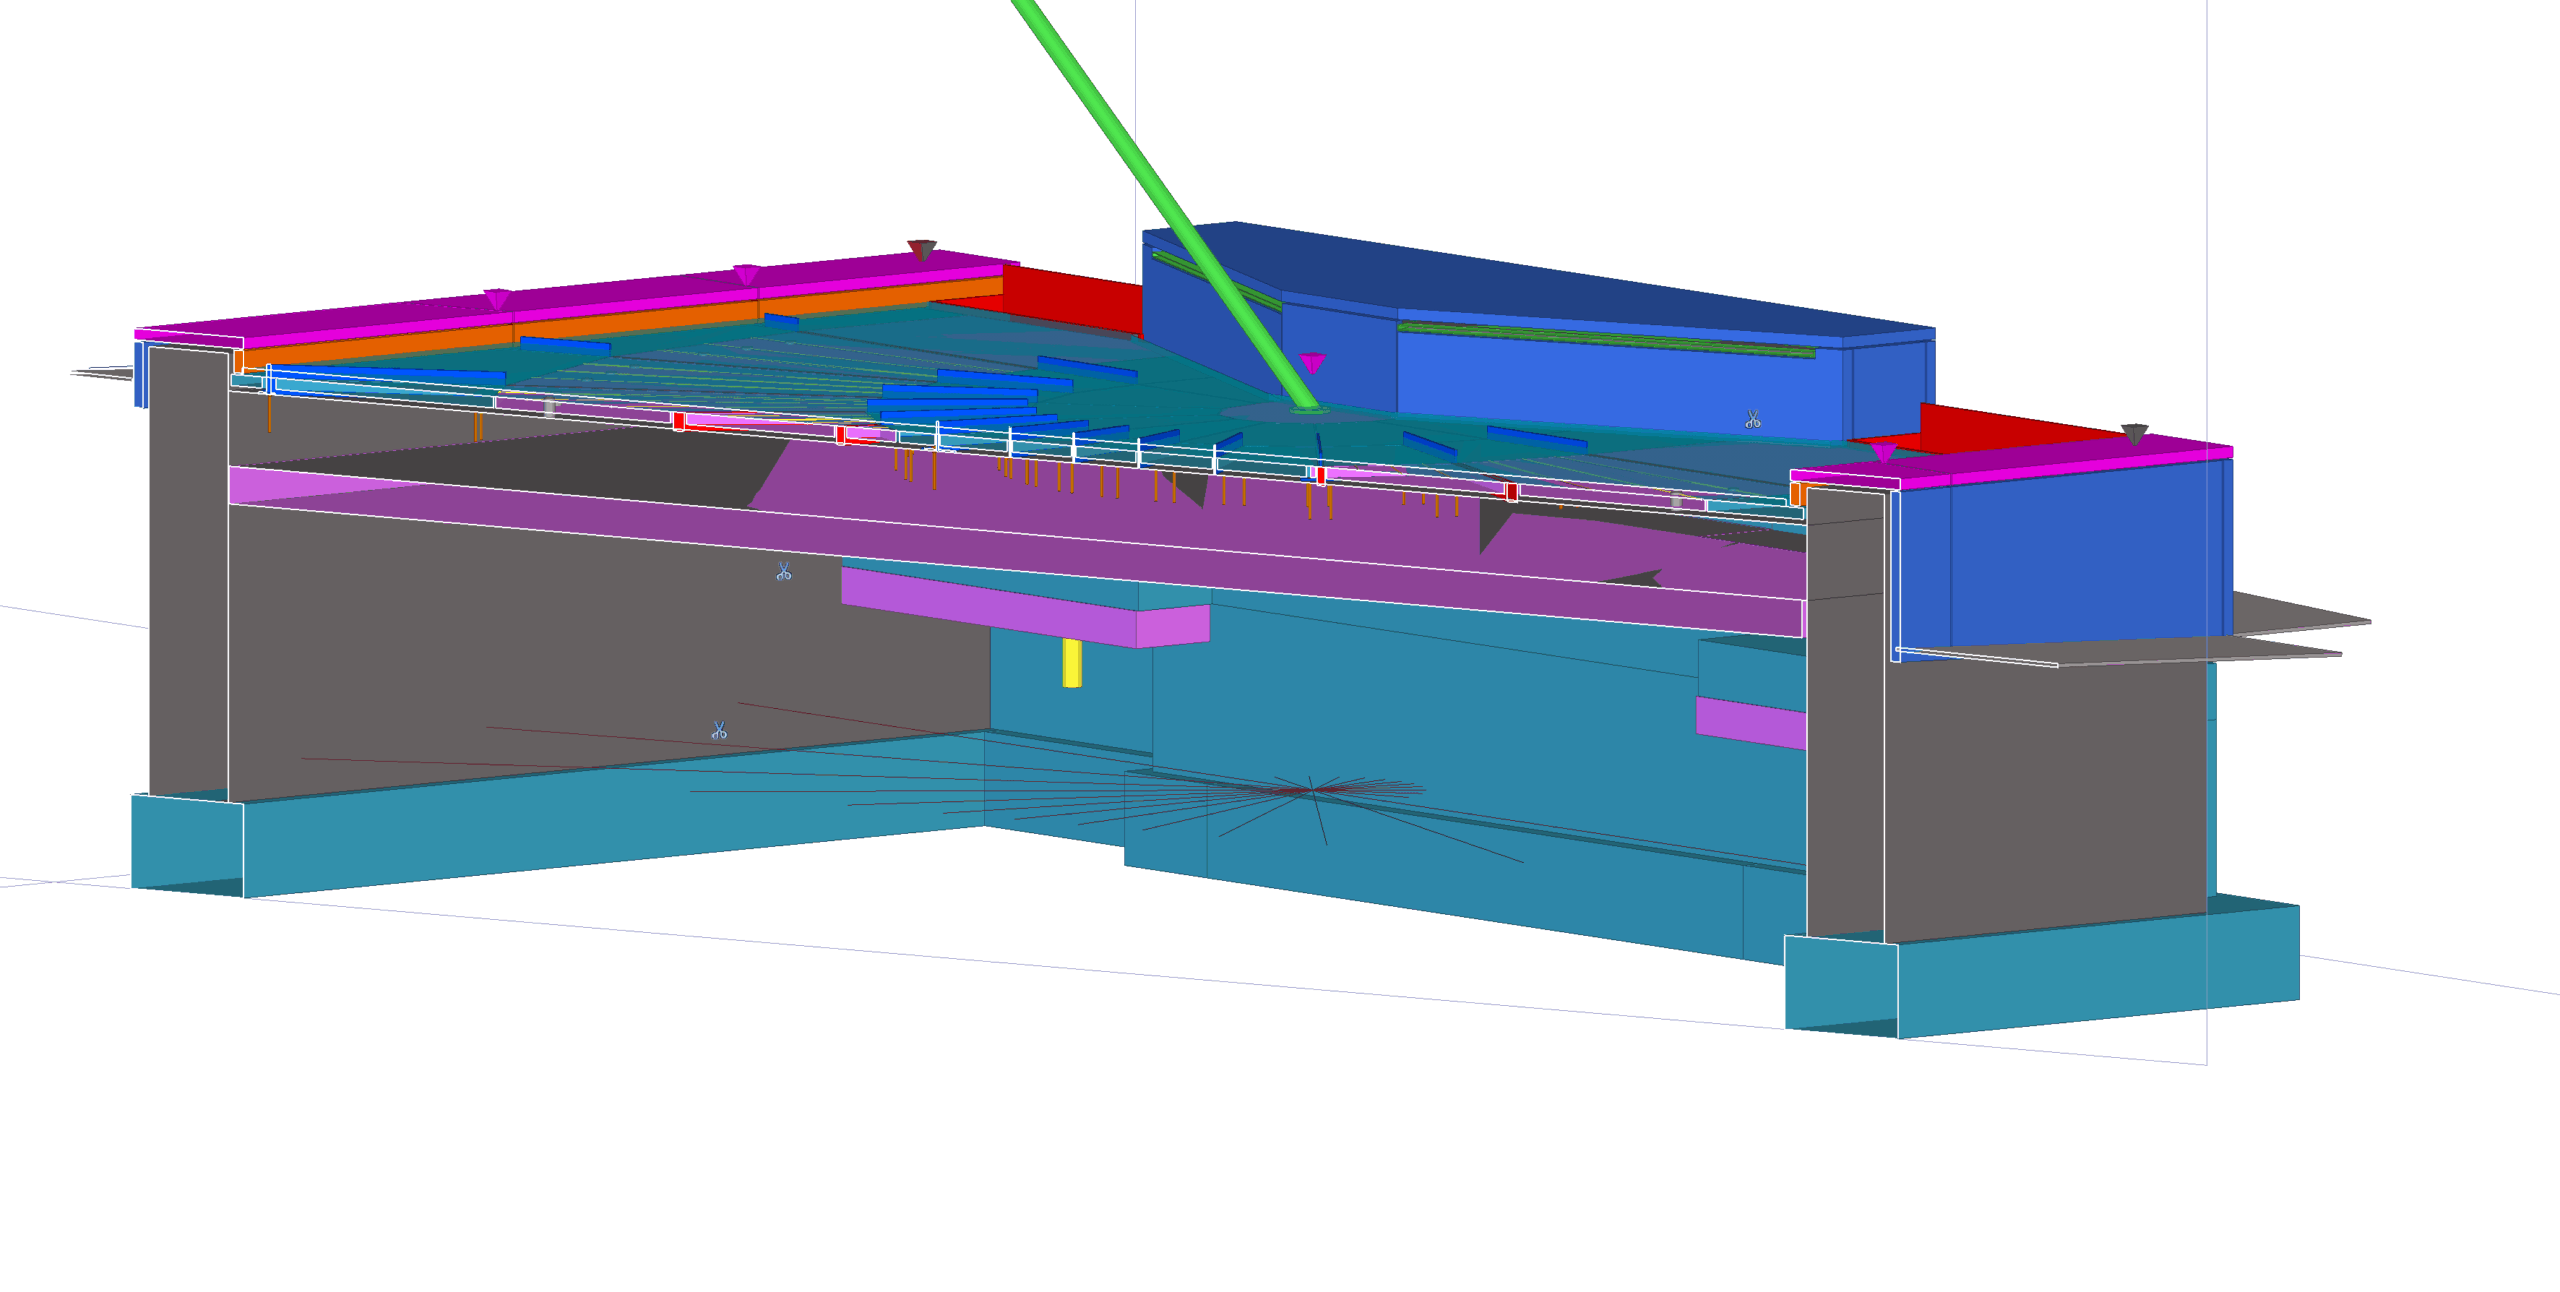Click the scissors clip icon on the blue block

coord(1752,419)
